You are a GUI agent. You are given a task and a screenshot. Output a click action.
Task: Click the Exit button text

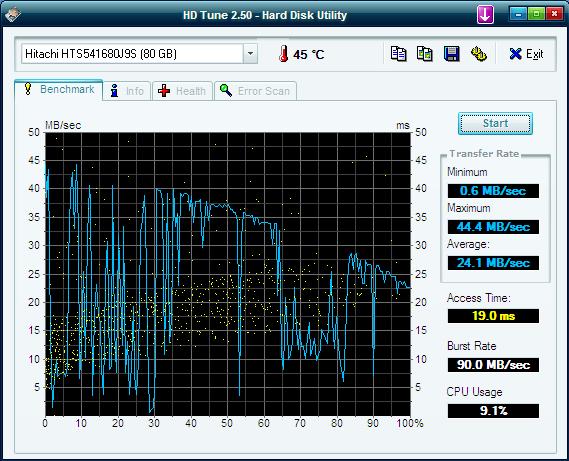point(535,54)
